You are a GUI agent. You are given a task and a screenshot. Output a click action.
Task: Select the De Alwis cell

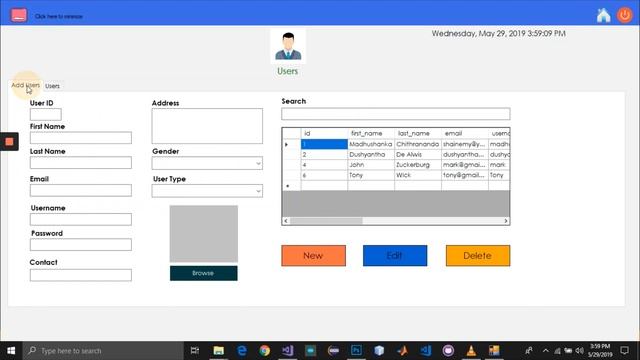coord(418,154)
